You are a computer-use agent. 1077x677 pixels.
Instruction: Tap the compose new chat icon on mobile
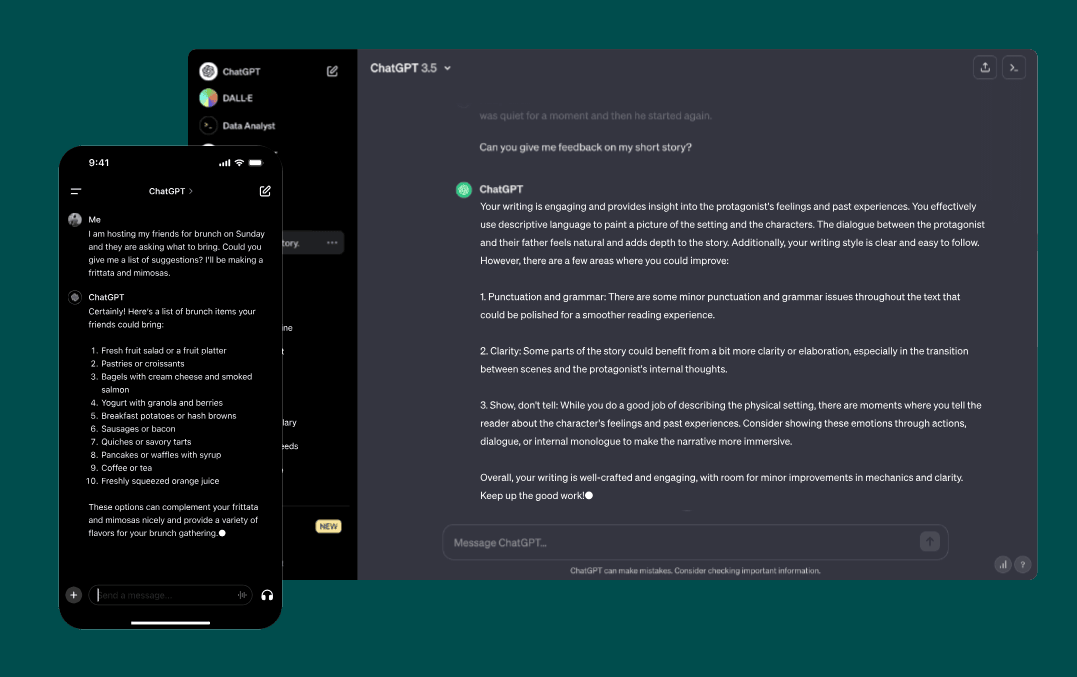click(x=265, y=191)
